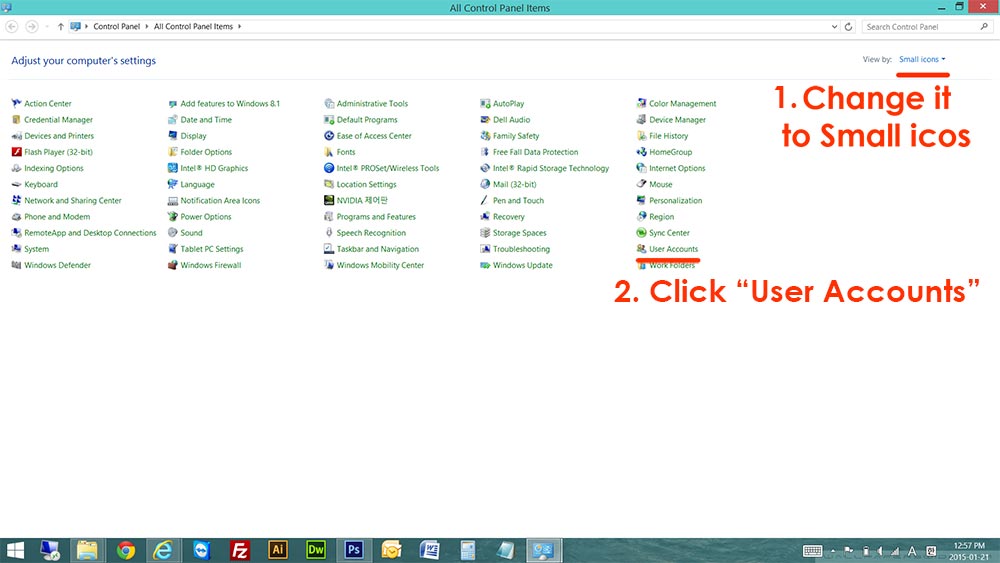The width and height of the screenshot is (1000, 563).
Task: Click the Color Management icon
Action: (642, 103)
